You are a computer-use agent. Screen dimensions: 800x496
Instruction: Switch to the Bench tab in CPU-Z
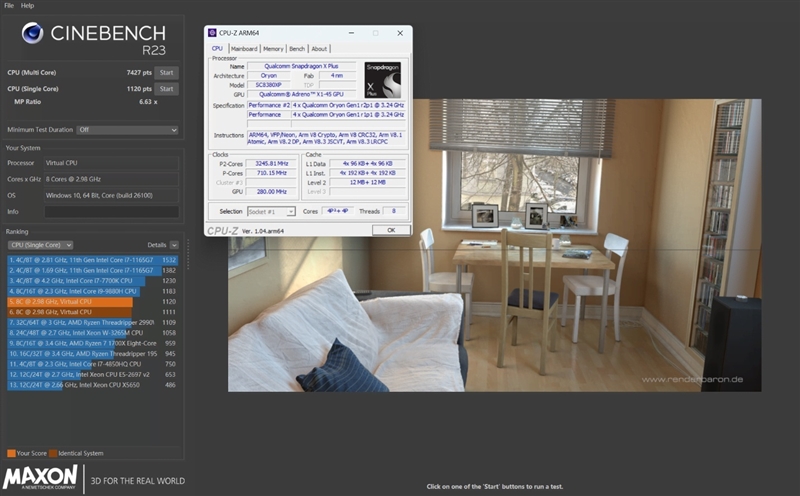(297, 49)
